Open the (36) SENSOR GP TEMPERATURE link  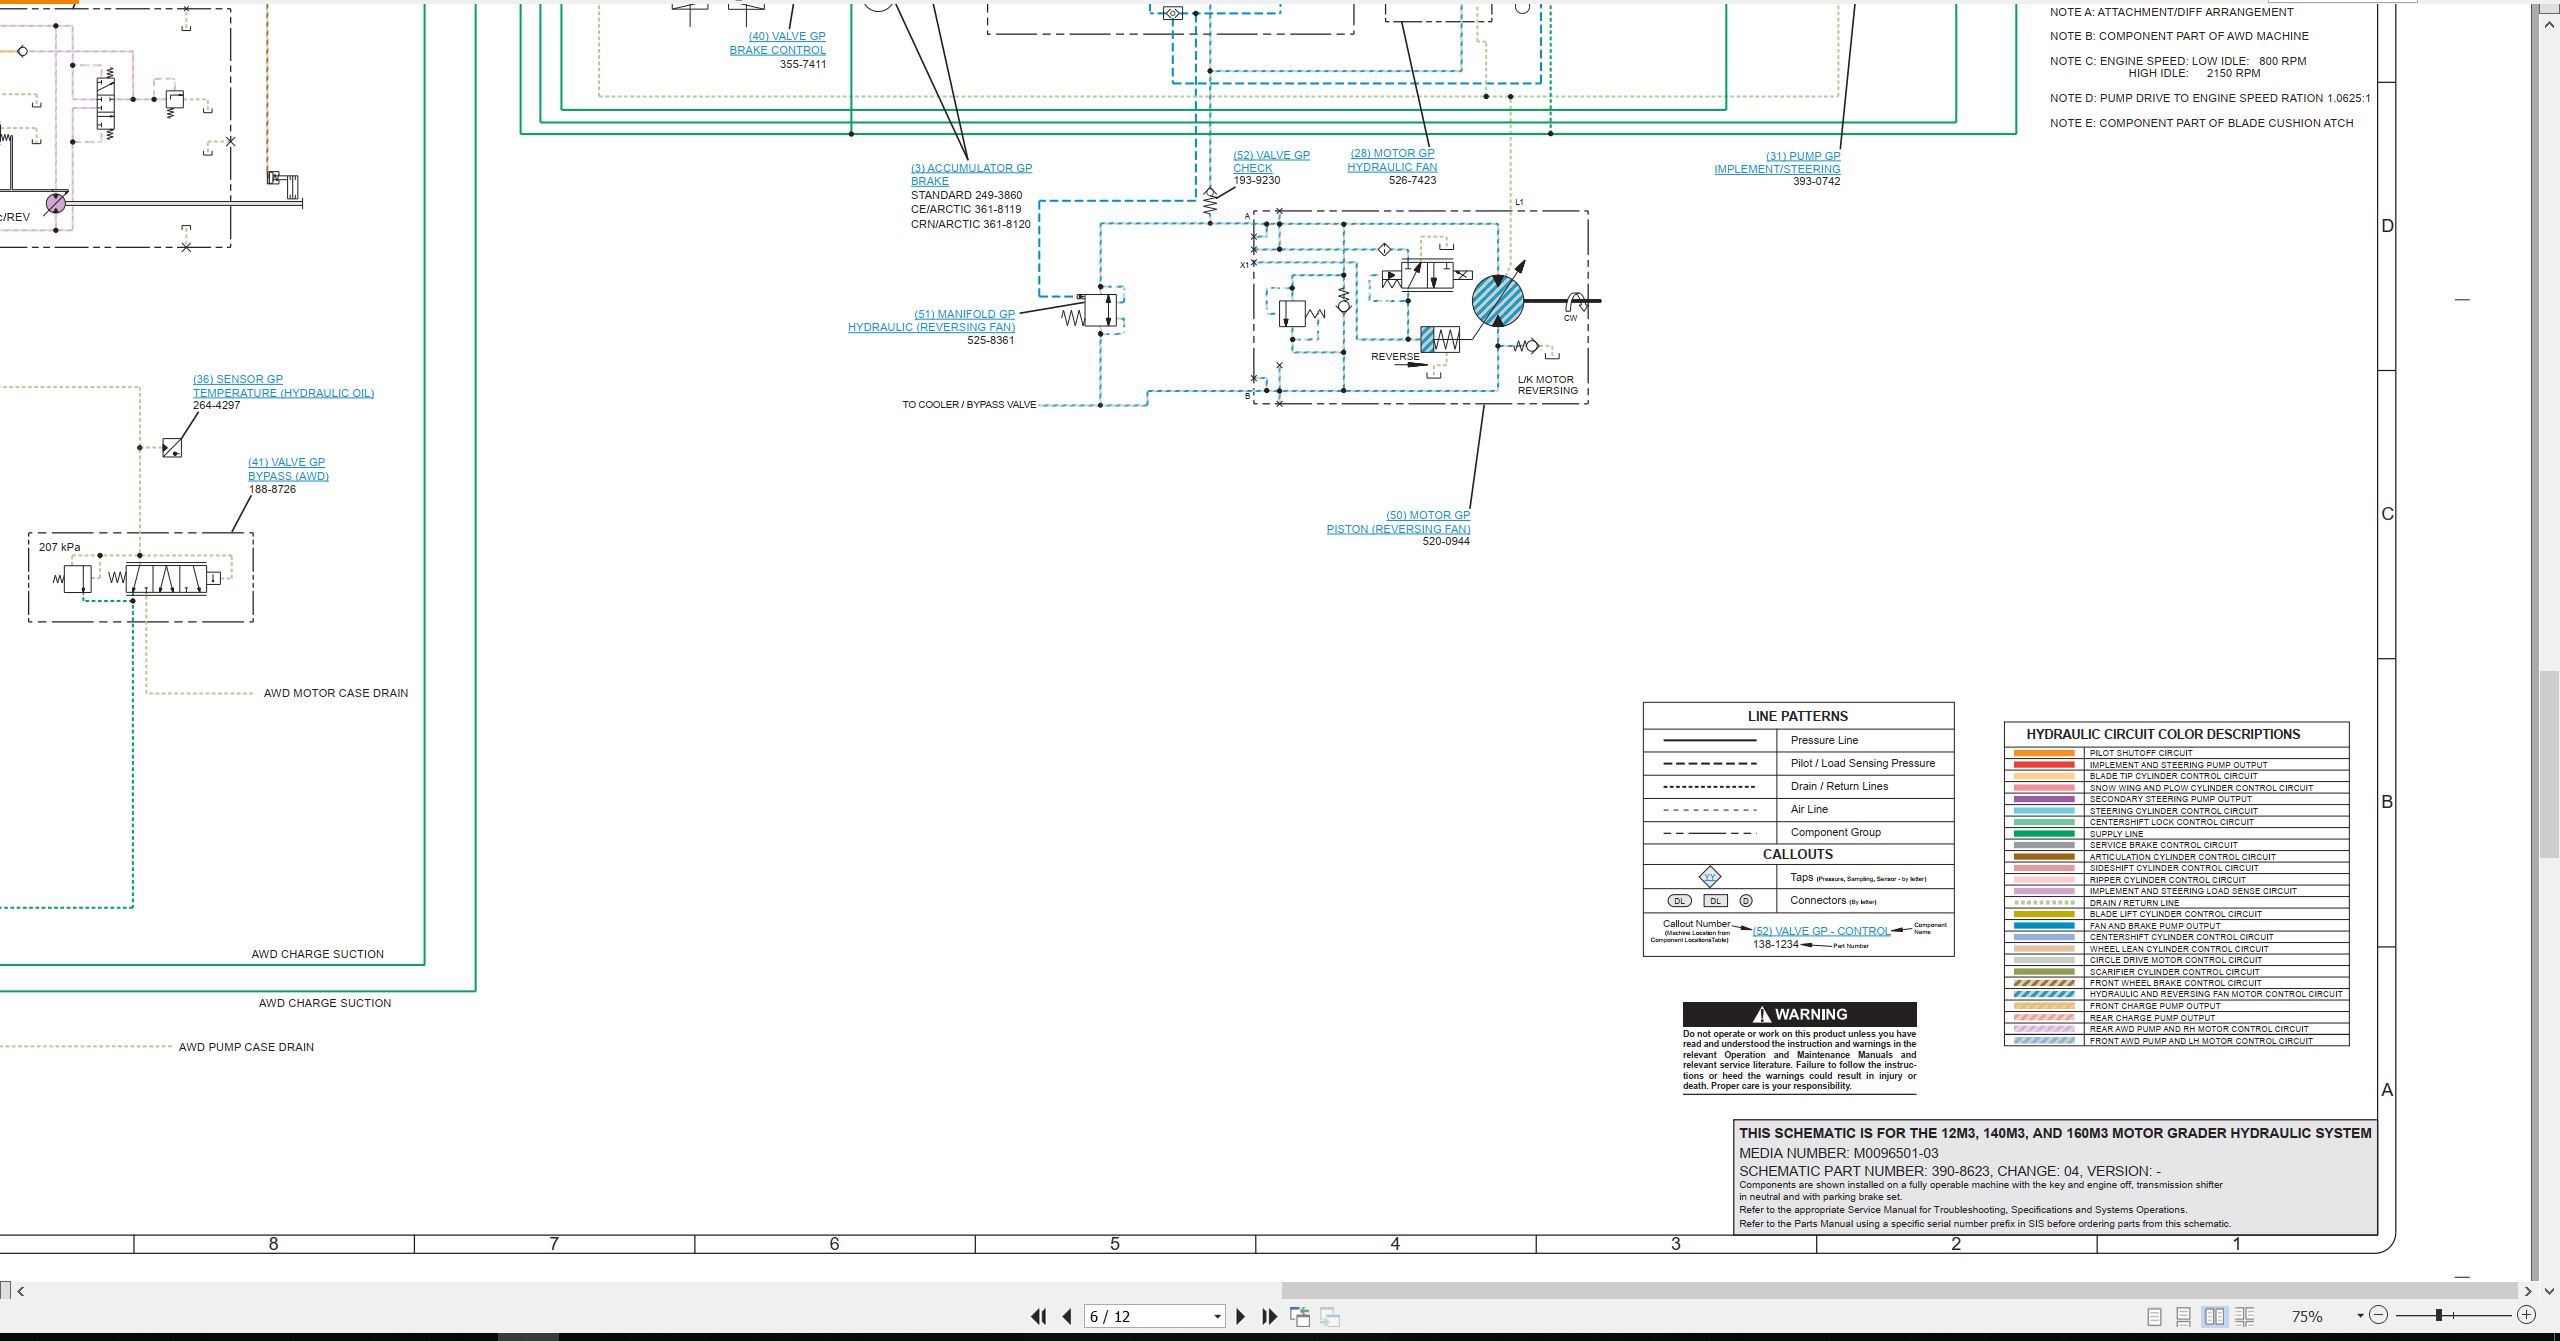283,386
